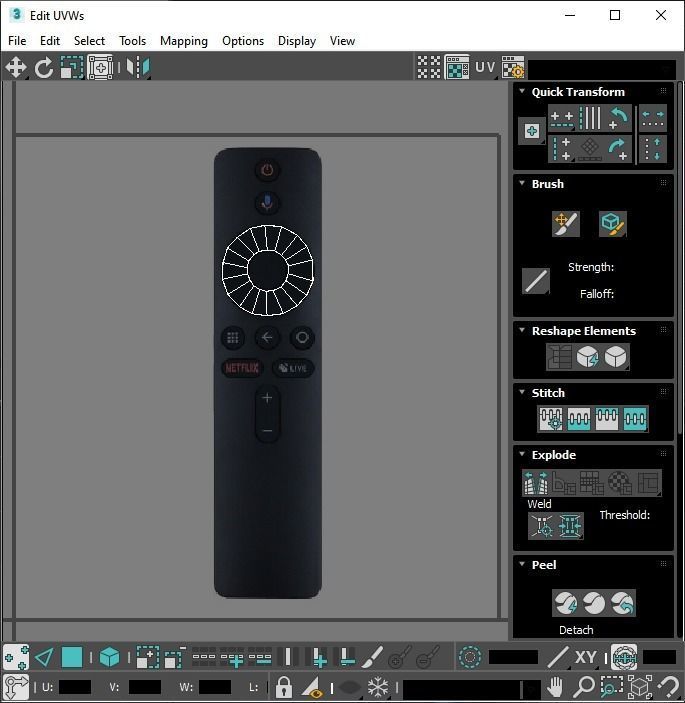Rotate selection 90 degrees counter-clockwise

[x=618, y=118]
